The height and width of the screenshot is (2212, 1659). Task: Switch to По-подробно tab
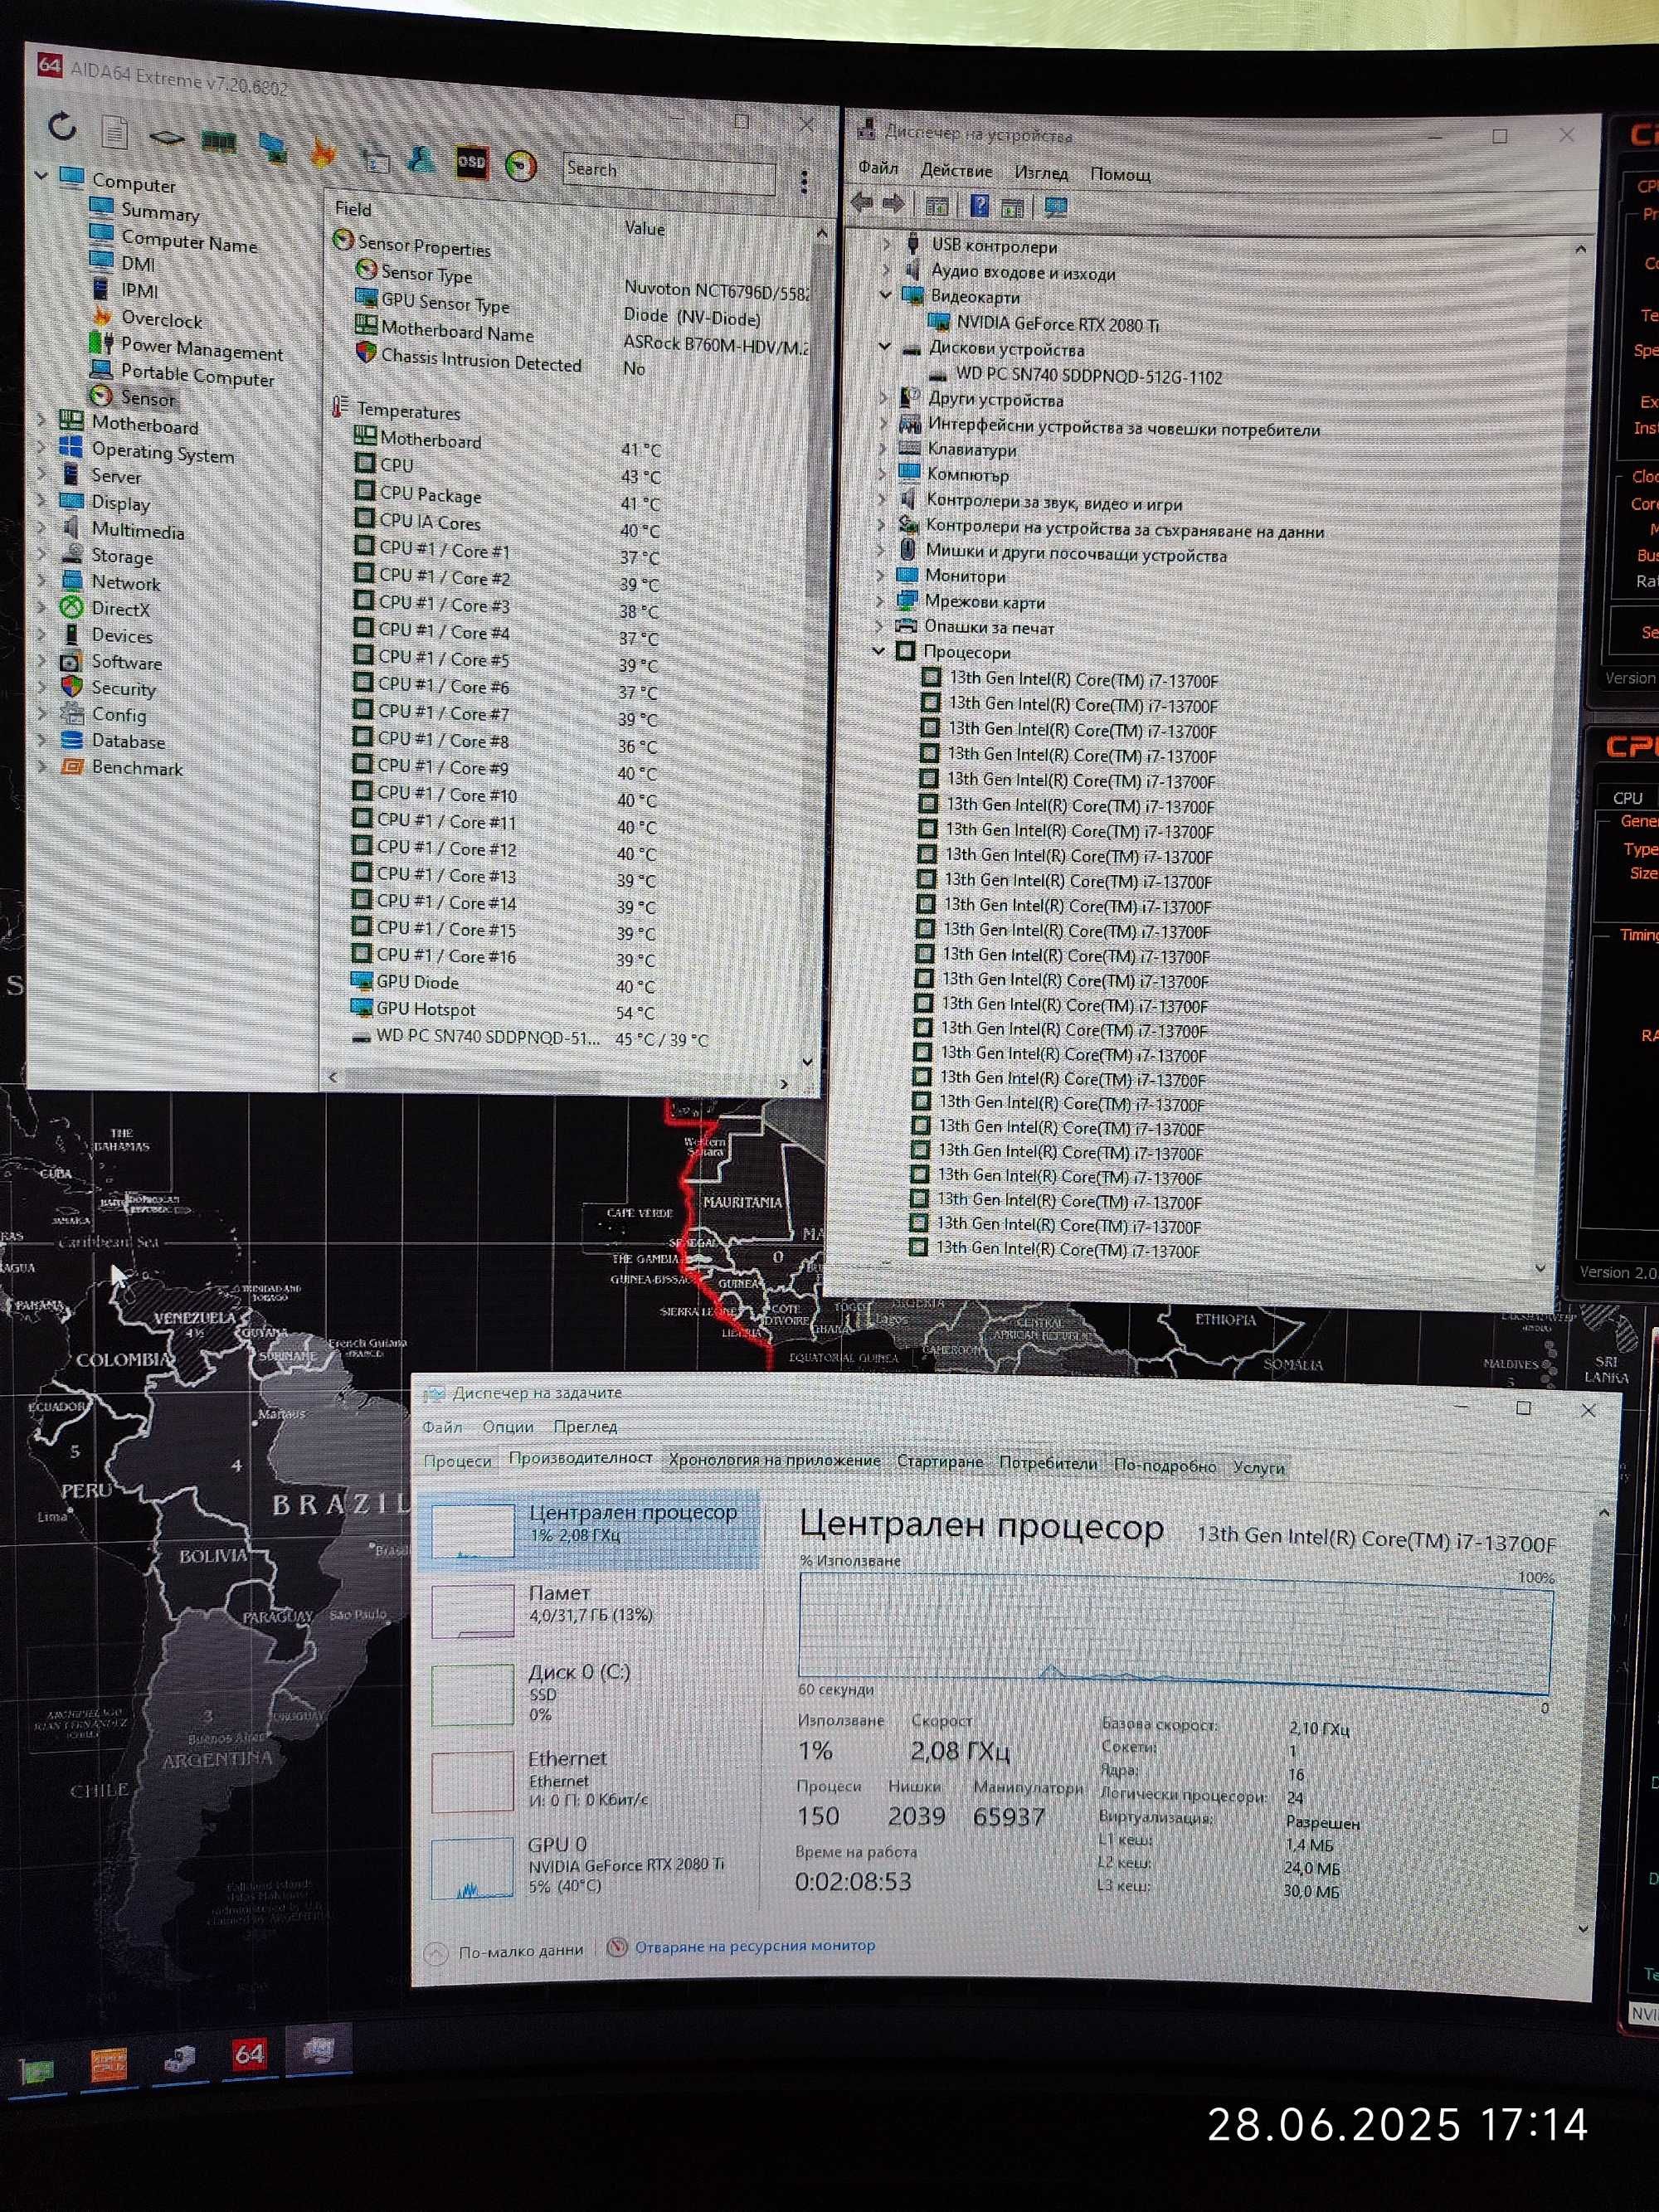tap(1165, 1466)
